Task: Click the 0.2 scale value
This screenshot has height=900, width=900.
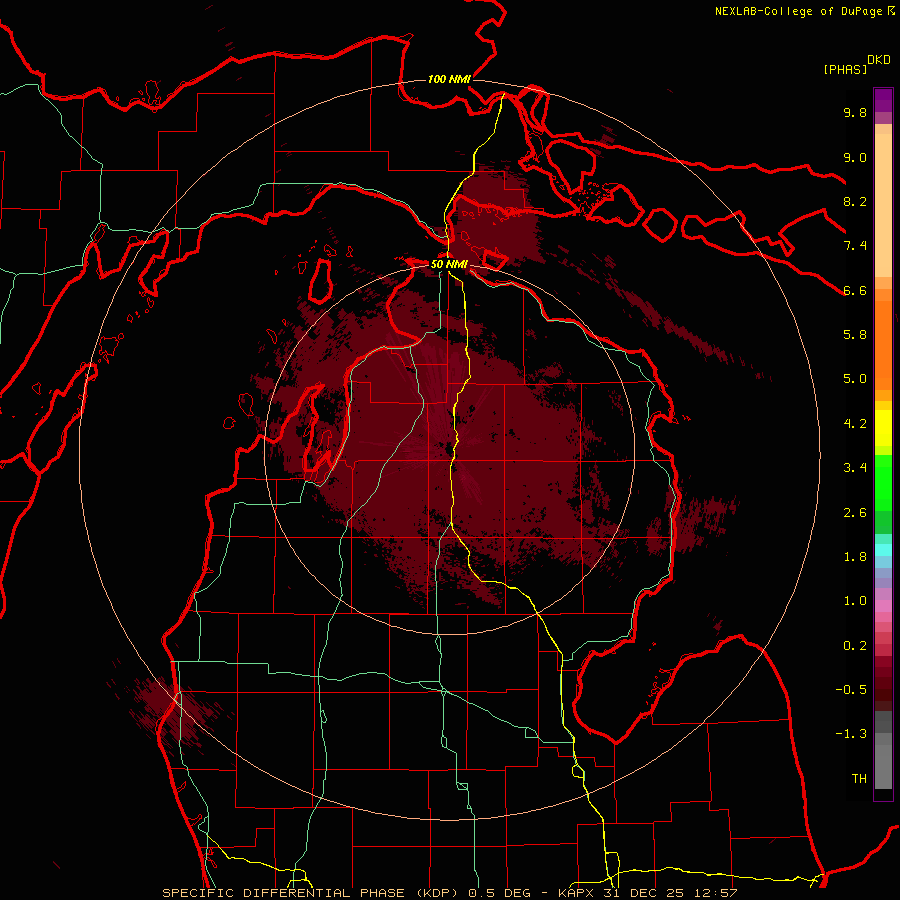Action: [x=855, y=646]
